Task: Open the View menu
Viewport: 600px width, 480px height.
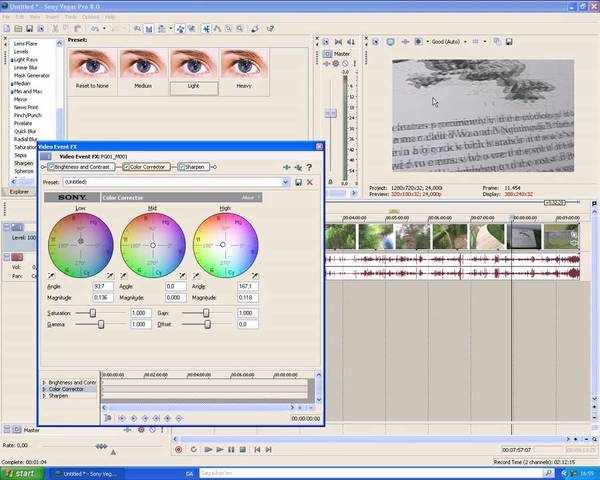Action: tap(35, 17)
